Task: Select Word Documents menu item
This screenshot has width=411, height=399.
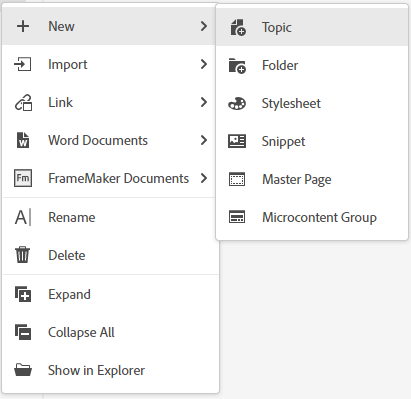Action: click(109, 140)
